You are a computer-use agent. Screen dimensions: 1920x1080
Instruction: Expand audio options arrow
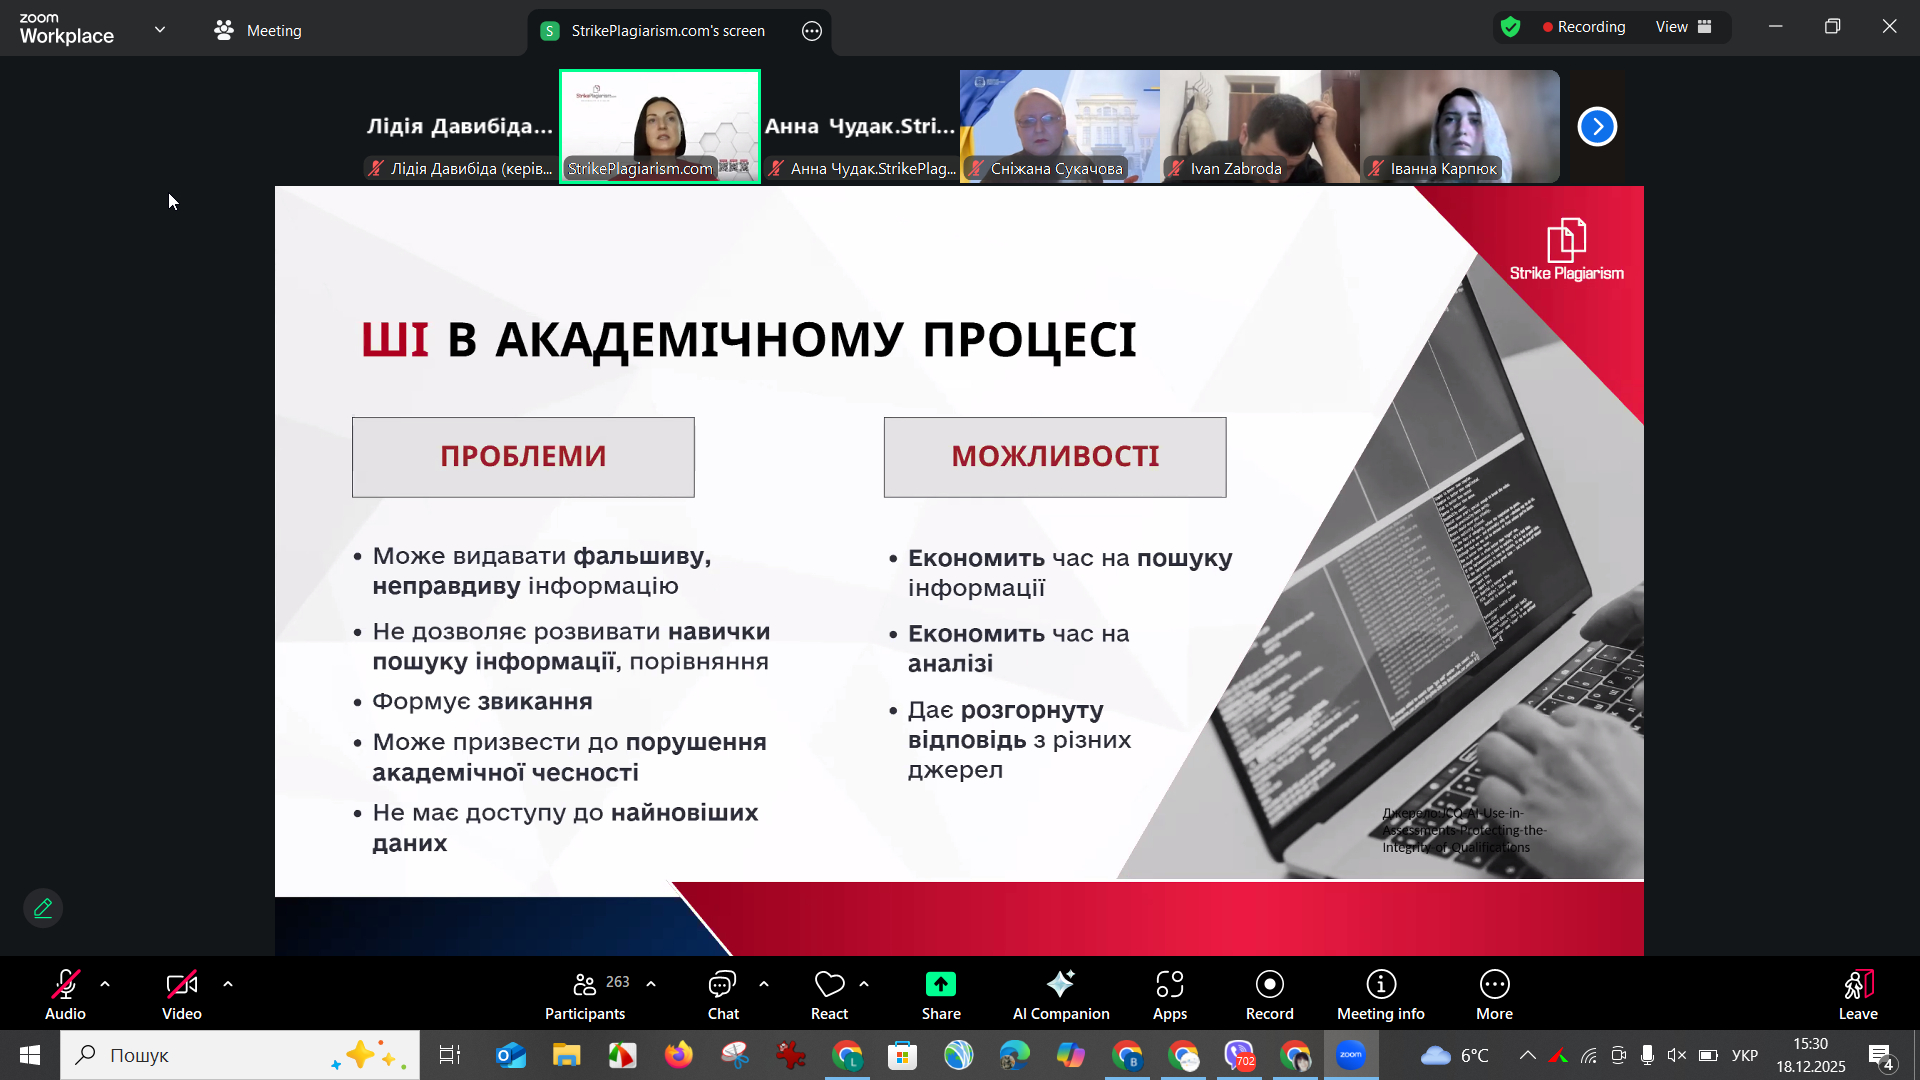tap(105, 984)
